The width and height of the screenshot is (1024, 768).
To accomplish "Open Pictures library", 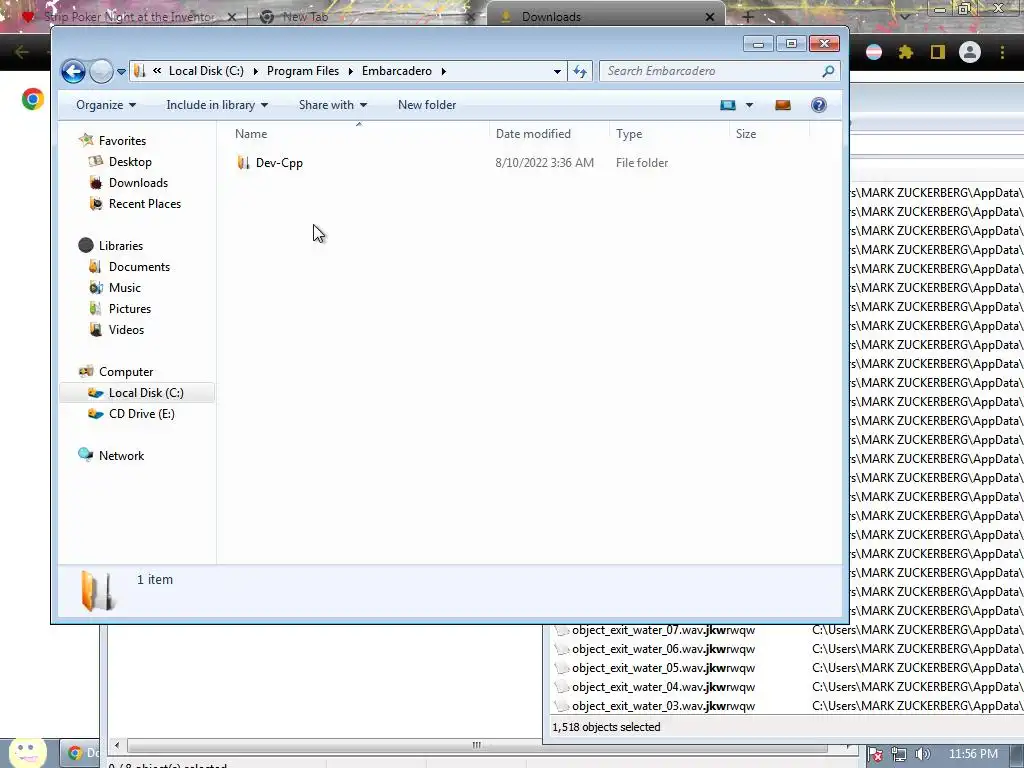I will click(130, 308).
